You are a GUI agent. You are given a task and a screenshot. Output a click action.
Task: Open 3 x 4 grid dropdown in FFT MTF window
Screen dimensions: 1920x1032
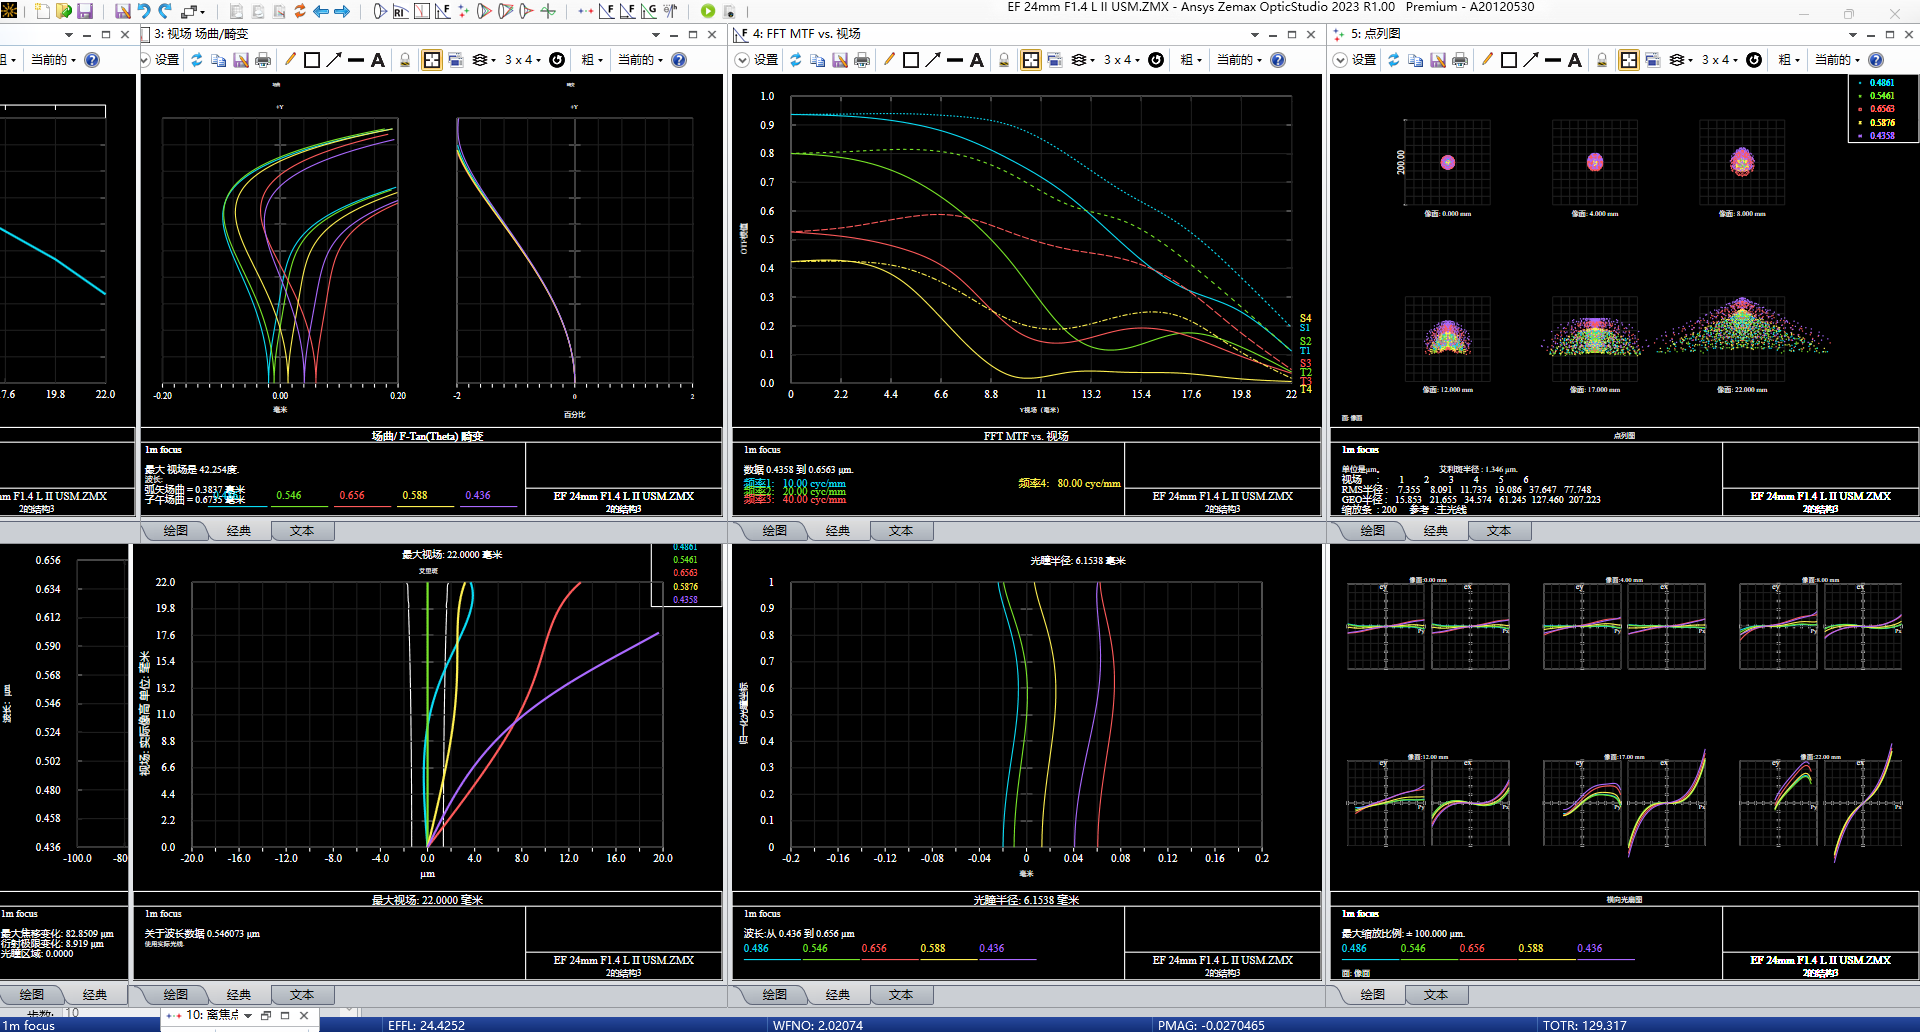point(1122,60)
